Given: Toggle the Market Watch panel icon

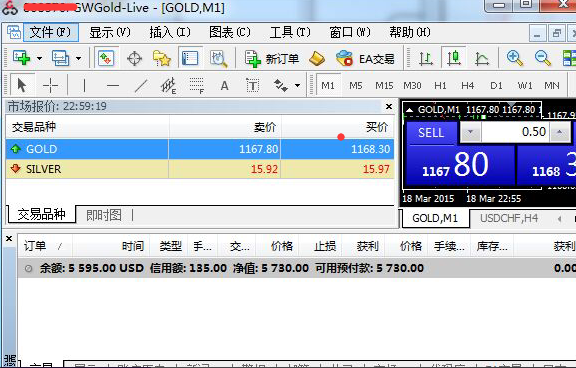Looking at the screenshot, I should tap(106, 58).
